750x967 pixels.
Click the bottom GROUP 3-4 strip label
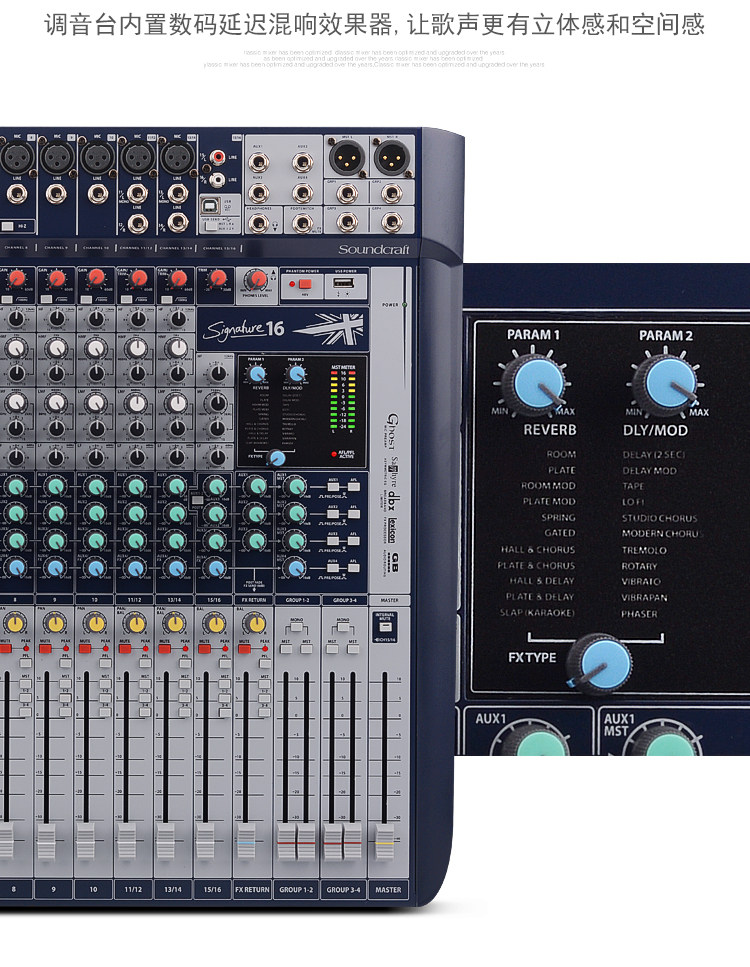(344, 890)
